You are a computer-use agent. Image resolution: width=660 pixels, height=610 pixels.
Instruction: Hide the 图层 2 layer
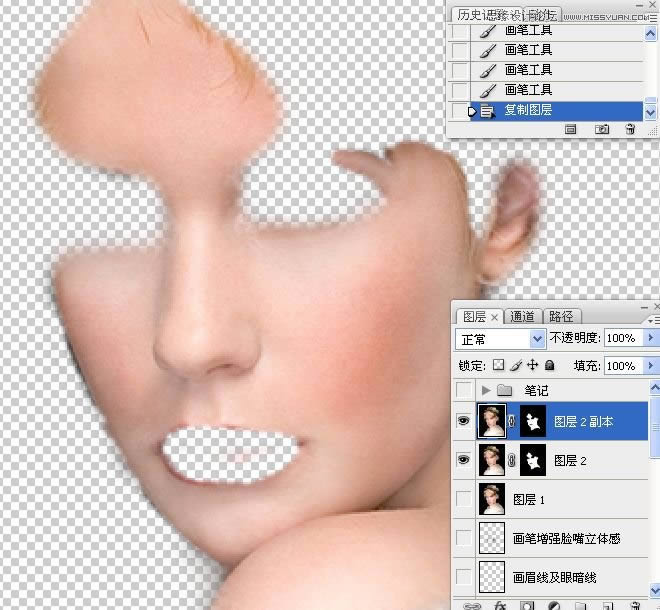point(463,460)
